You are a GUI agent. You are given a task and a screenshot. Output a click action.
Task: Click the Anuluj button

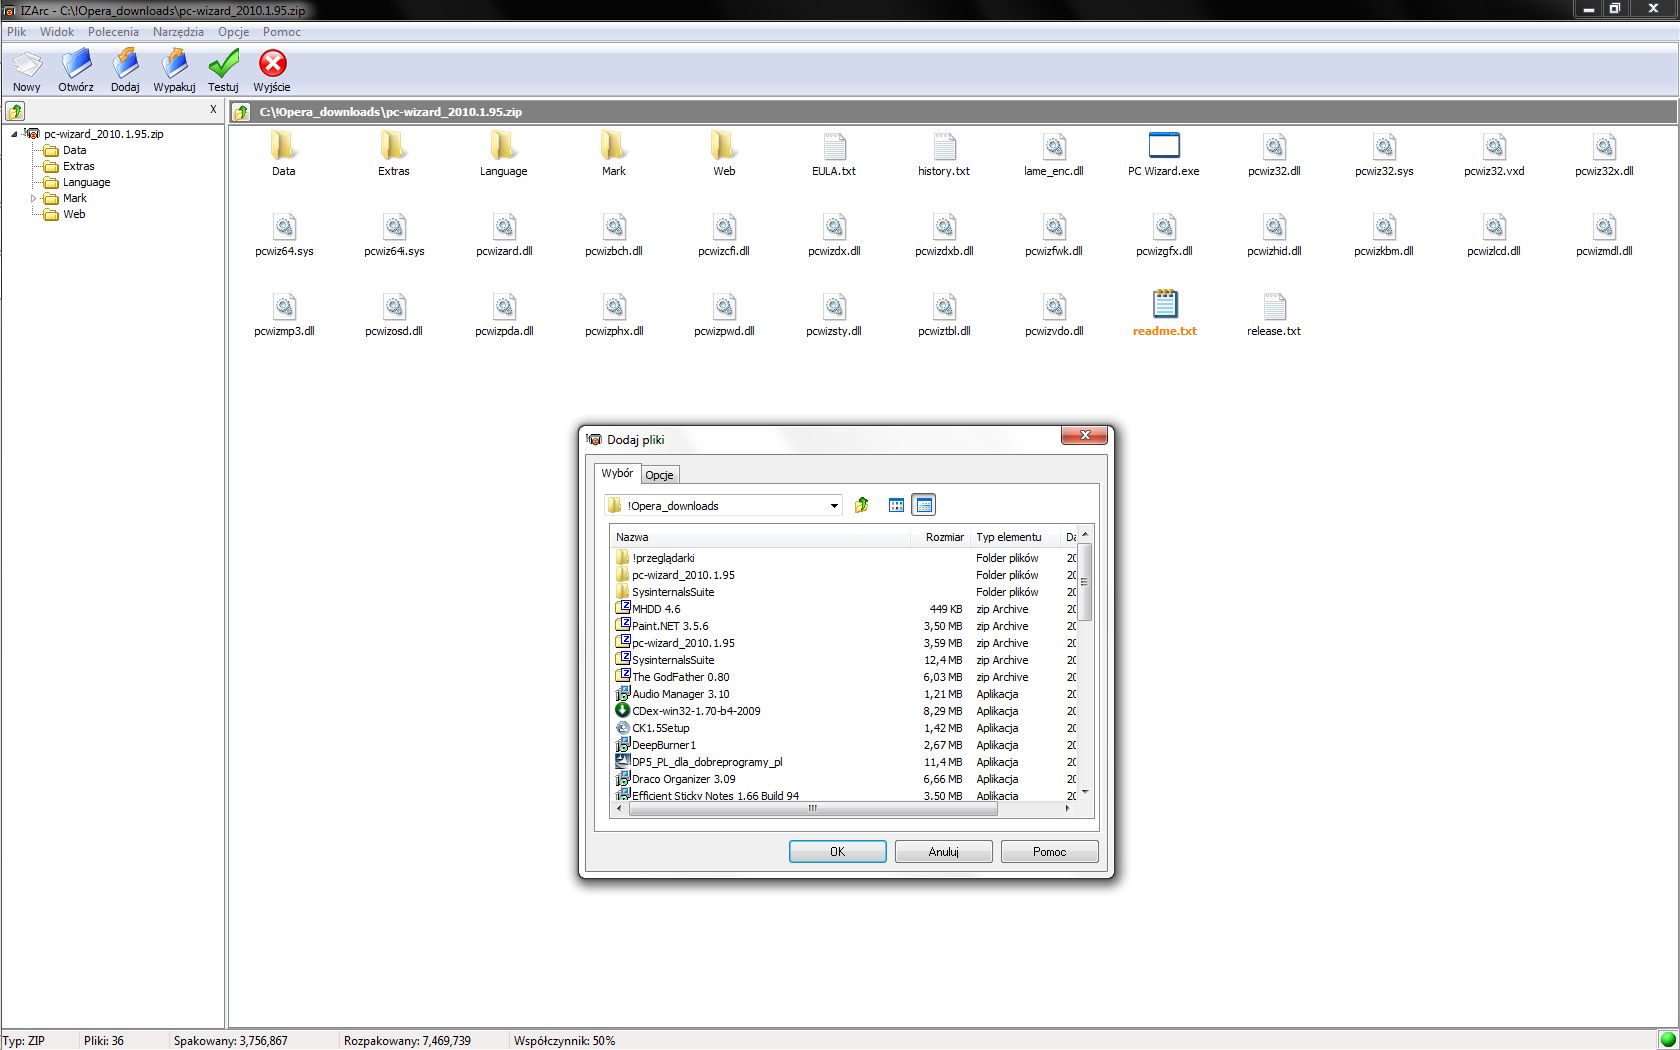(x=943, y=852)
